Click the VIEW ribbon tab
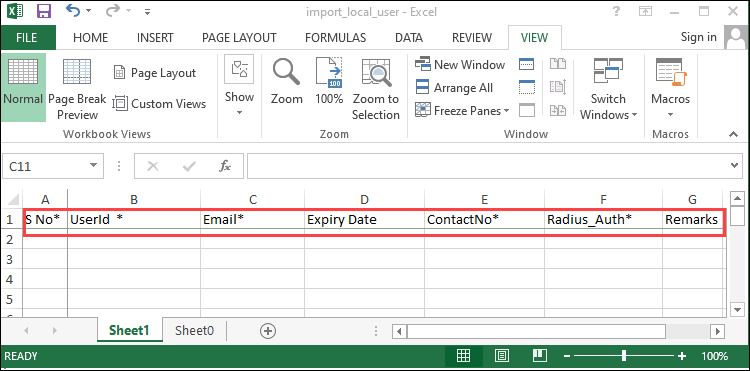The height and width of the screenshot is (371, 750). tap(534, 38)
